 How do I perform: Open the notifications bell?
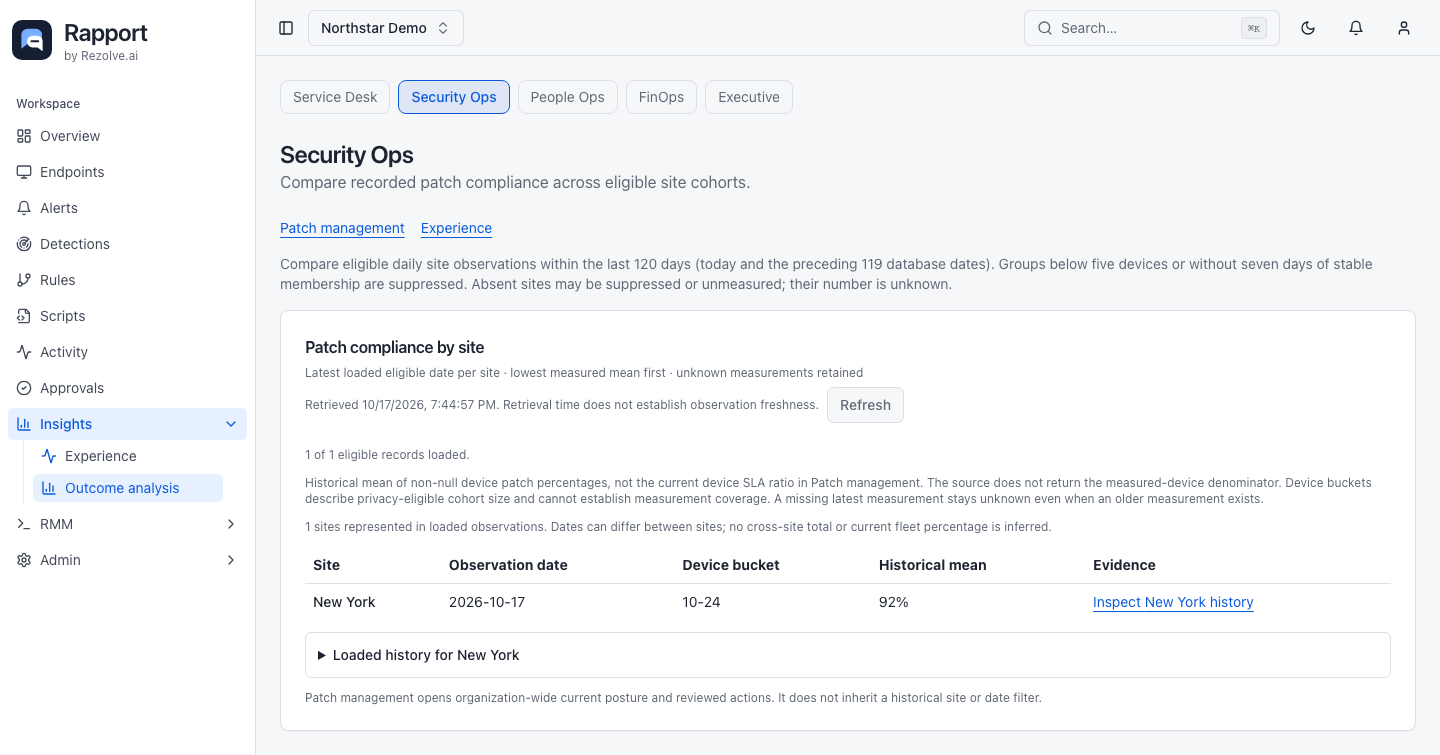(1356, 28)
